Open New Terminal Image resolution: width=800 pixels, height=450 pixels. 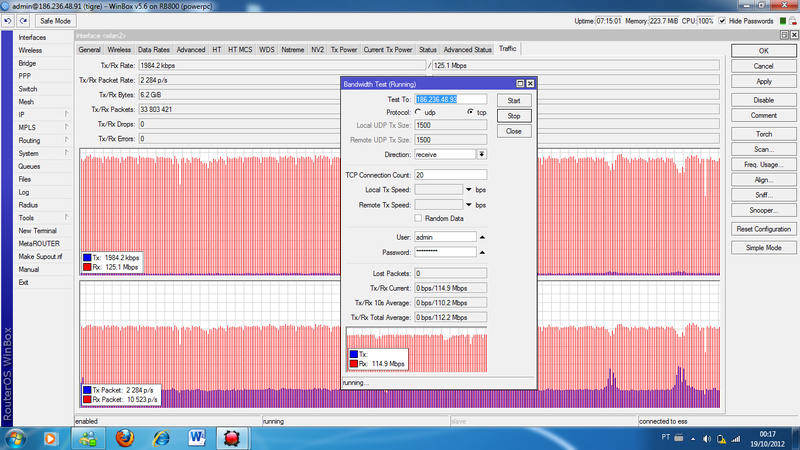37,231
